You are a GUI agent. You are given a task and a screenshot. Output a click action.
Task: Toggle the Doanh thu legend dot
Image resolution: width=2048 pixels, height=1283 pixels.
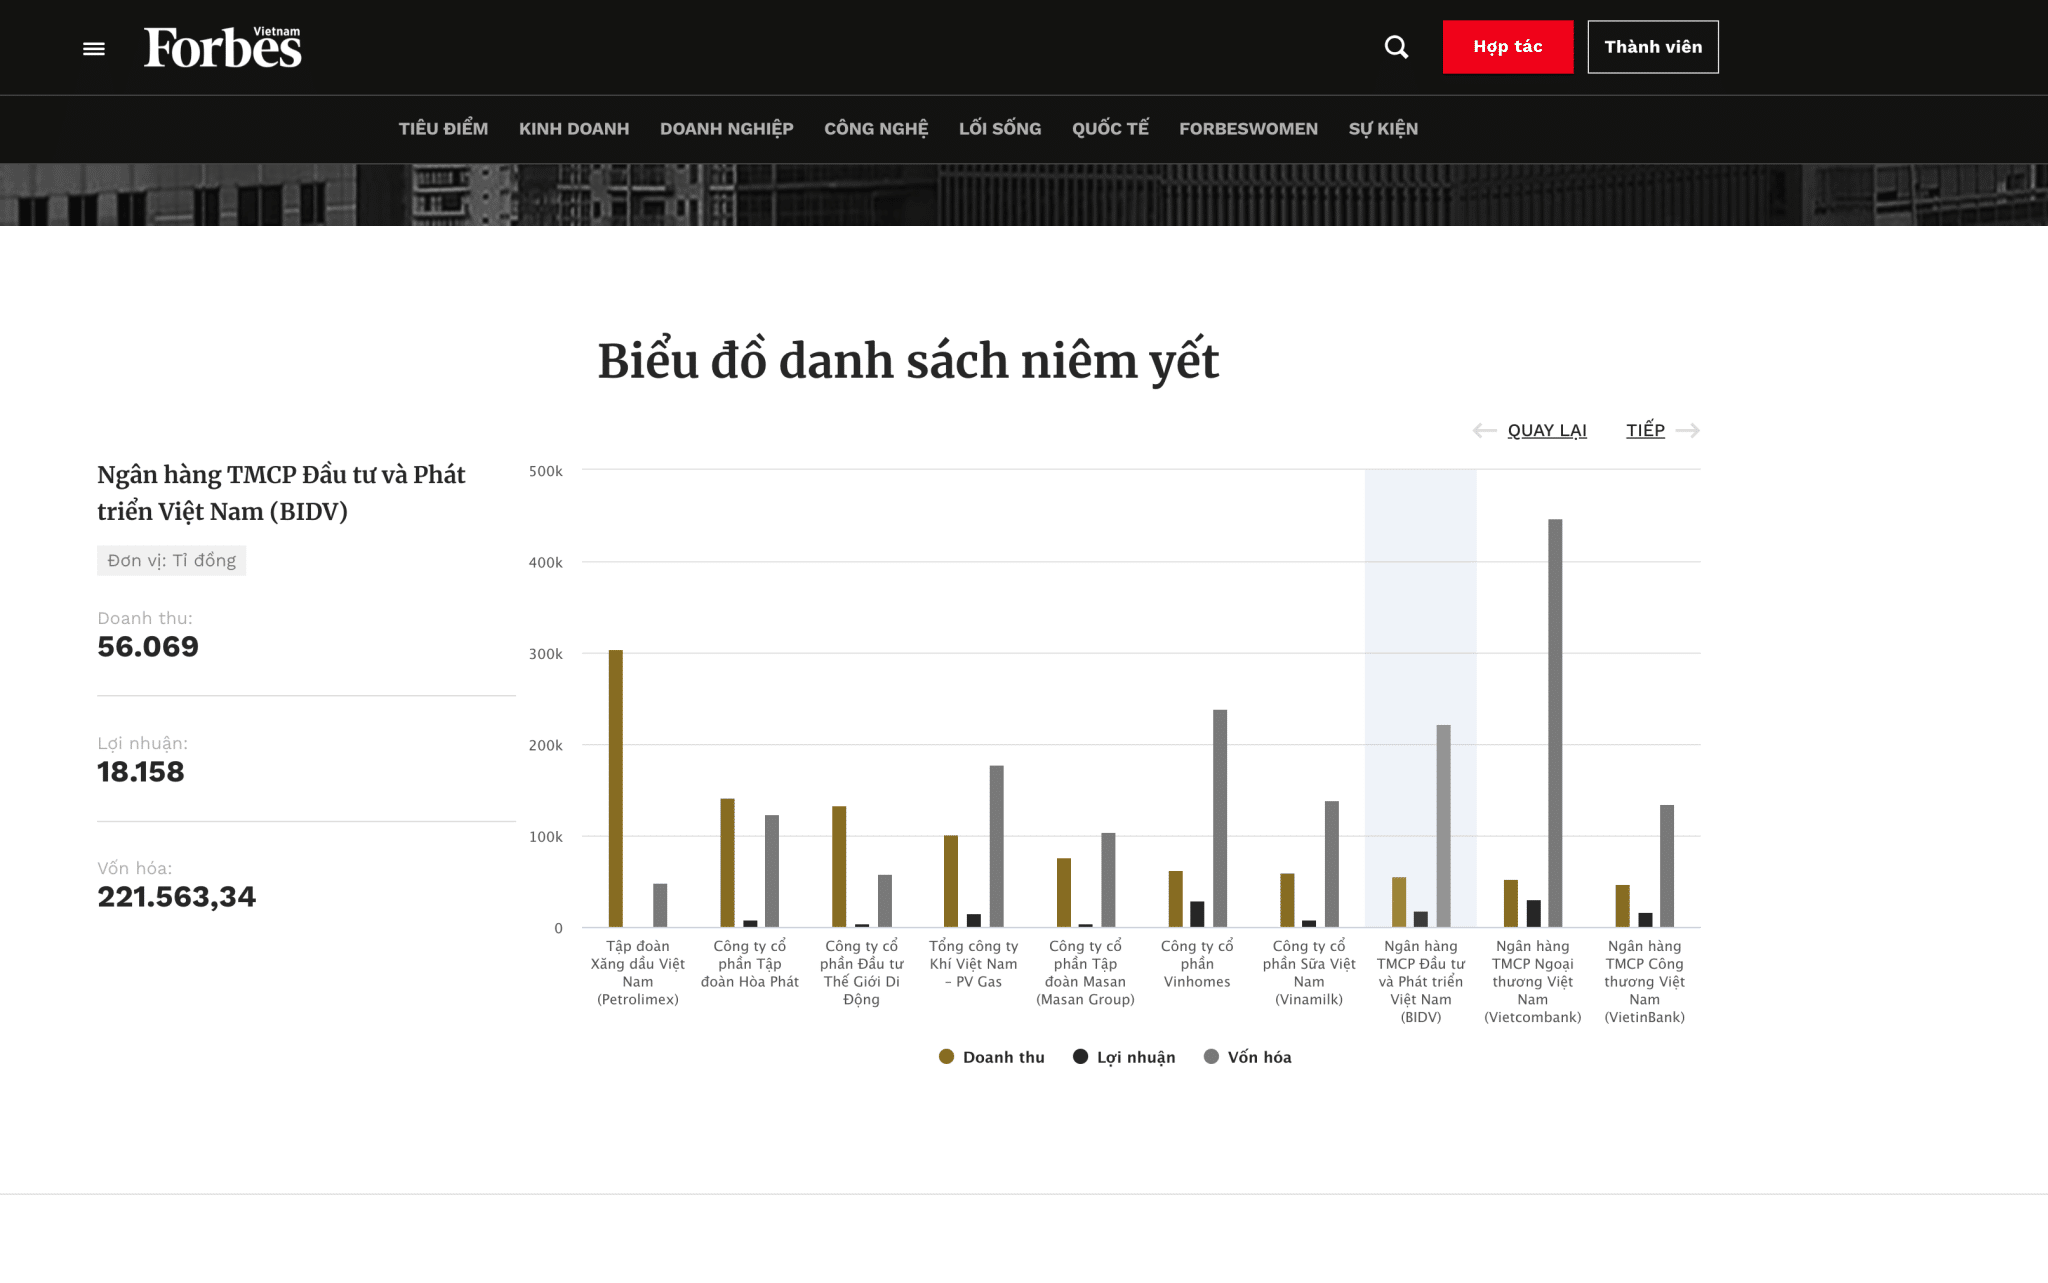(x=946, y=1057)
